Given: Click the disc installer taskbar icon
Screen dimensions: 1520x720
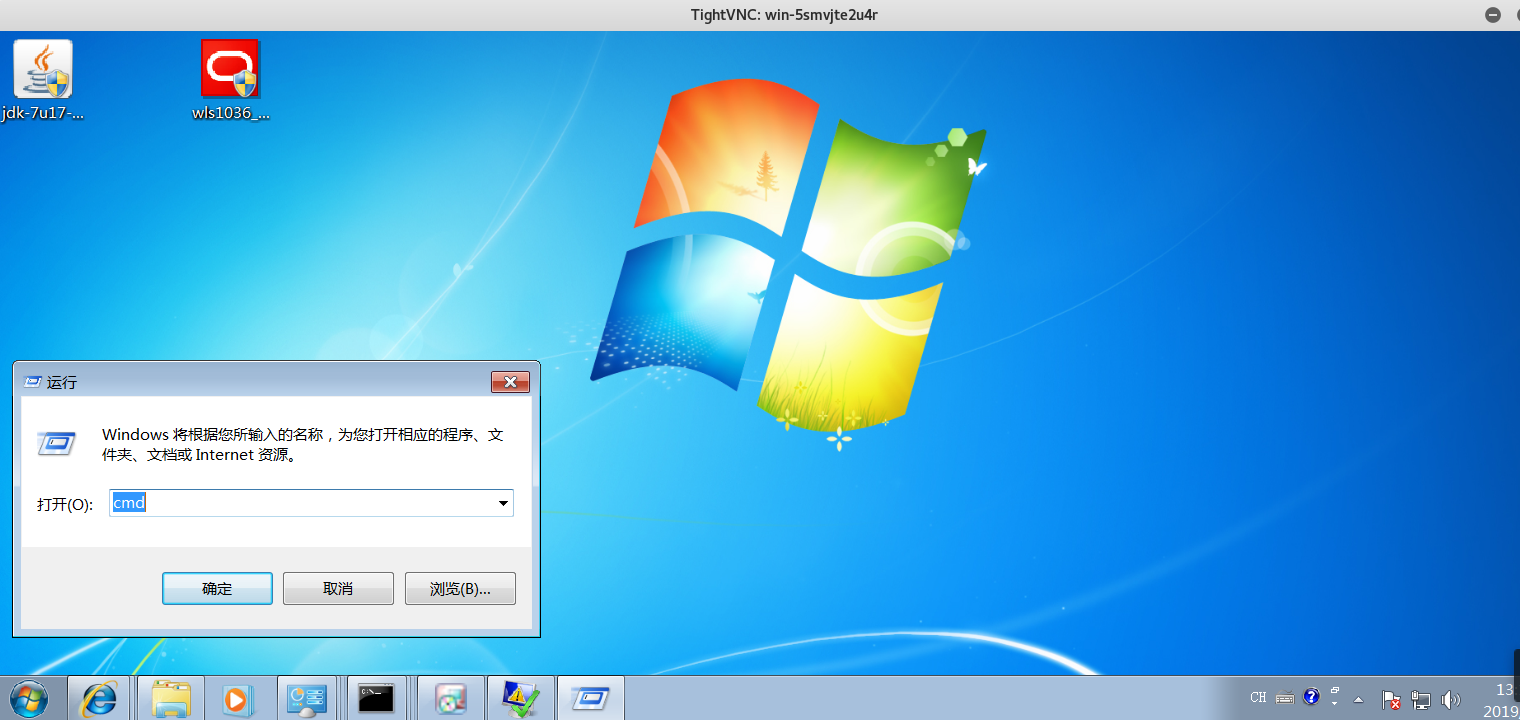Looking at the screenshot, I should [451, 698].
